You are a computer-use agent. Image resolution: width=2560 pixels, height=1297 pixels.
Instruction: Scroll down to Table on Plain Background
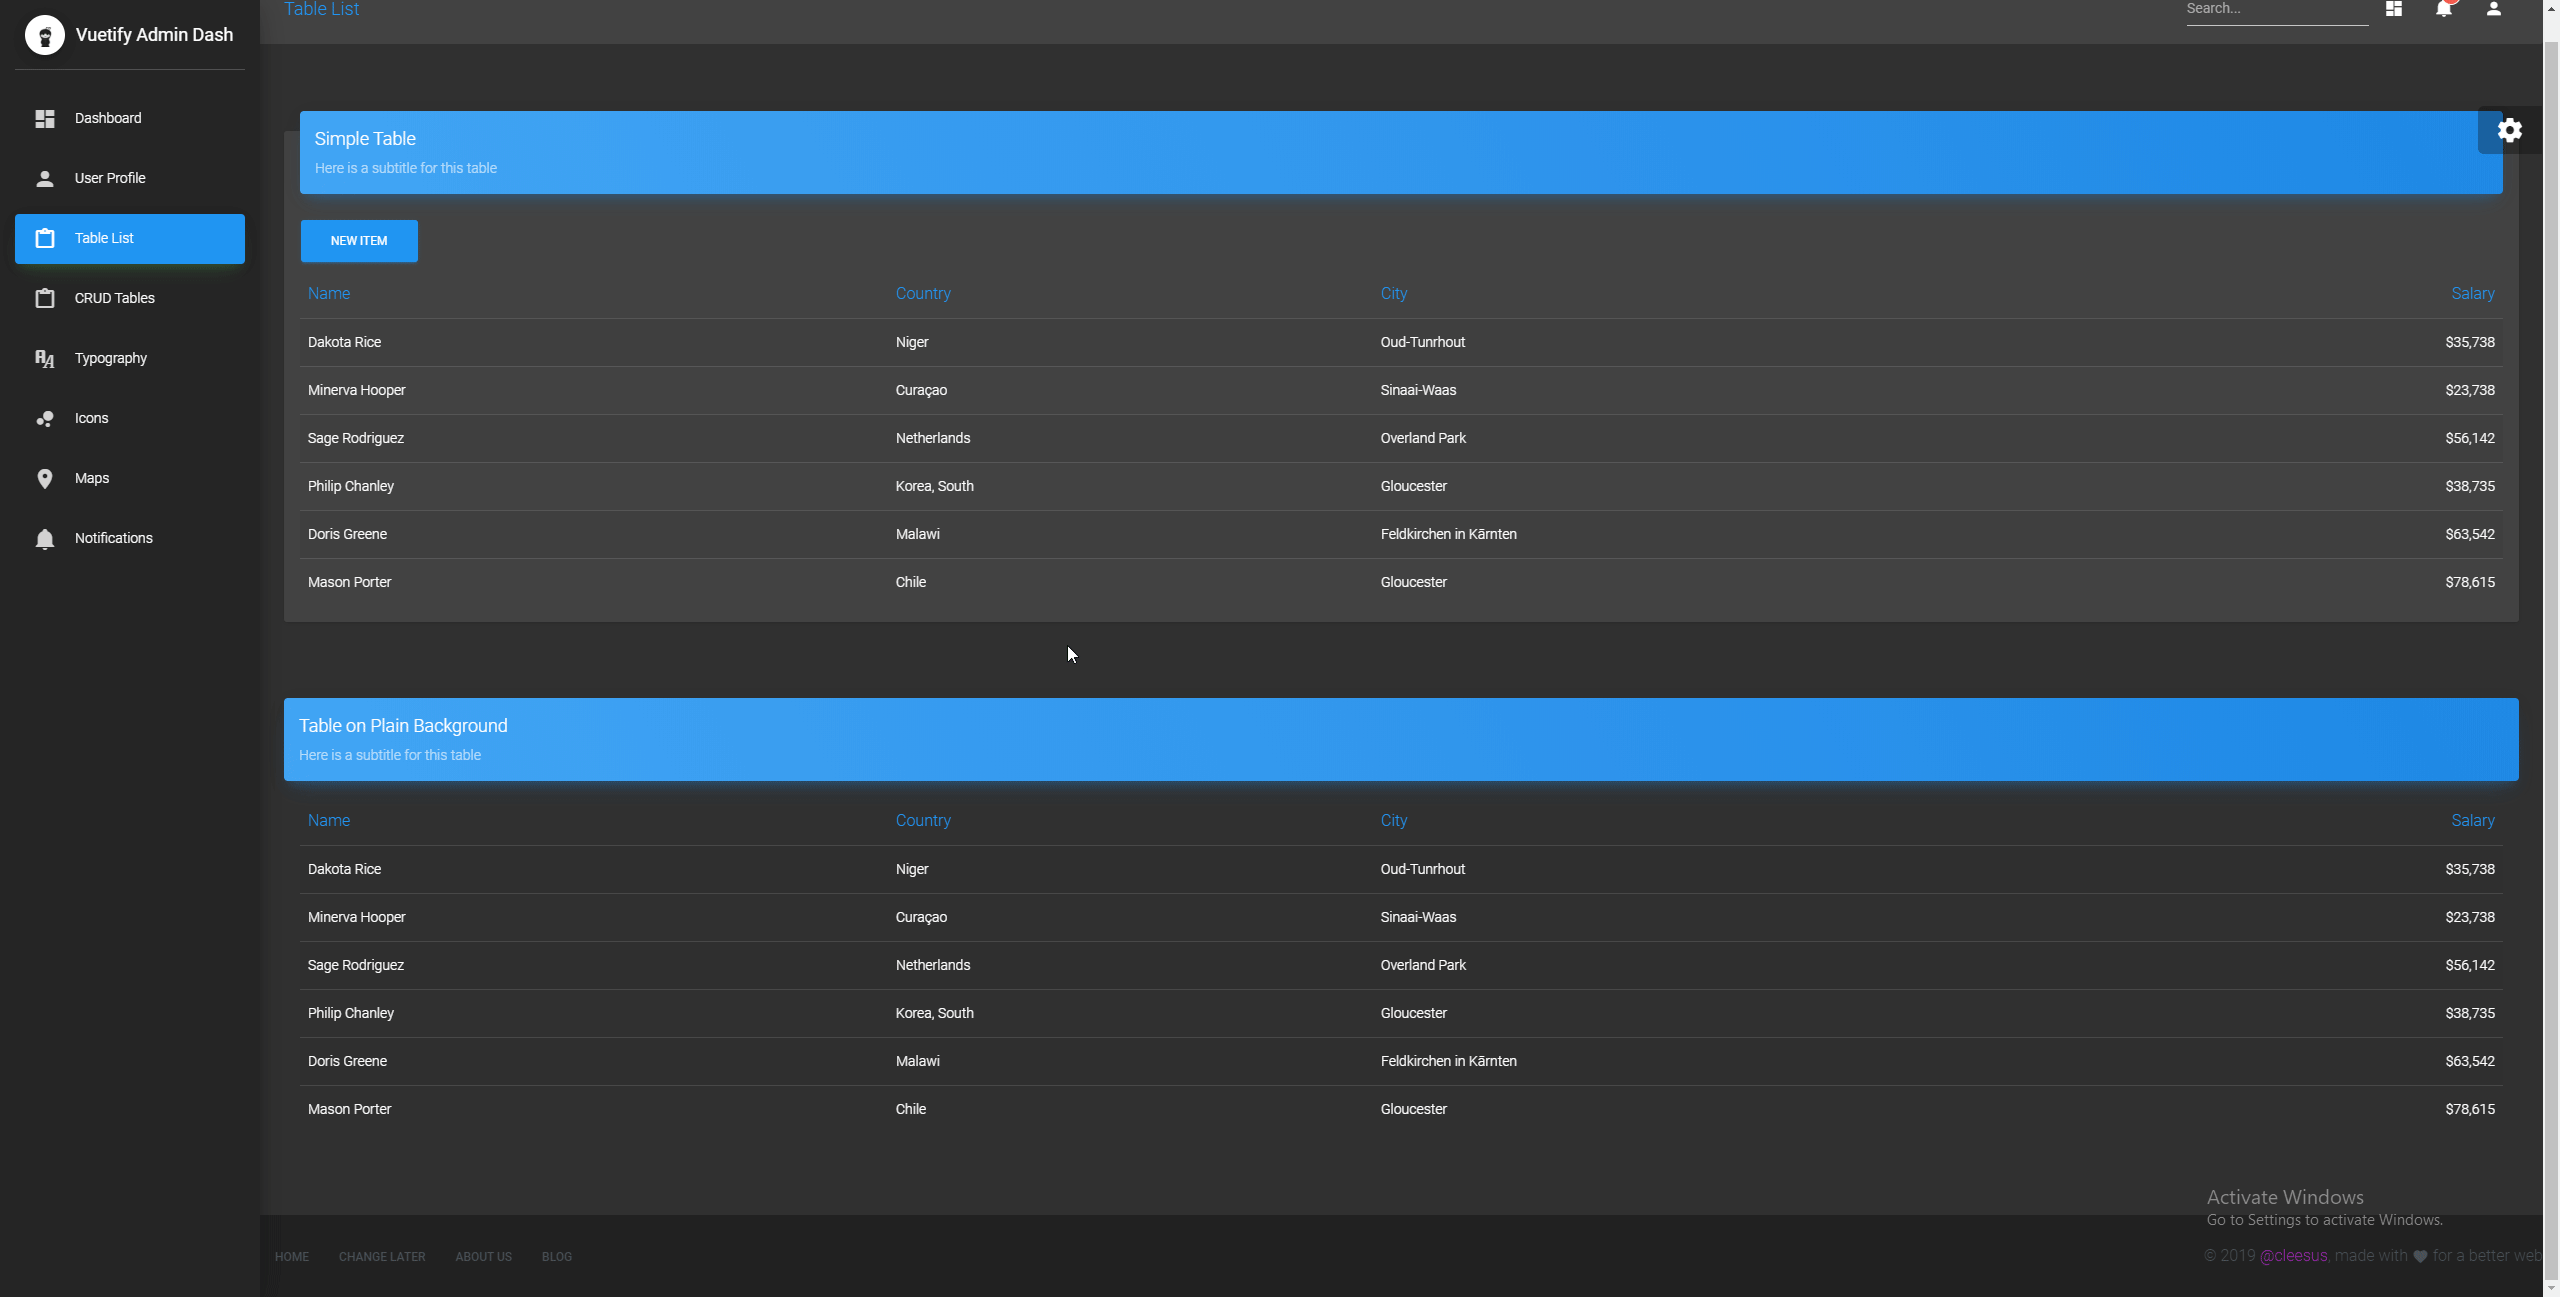click(x=404, y=725)
